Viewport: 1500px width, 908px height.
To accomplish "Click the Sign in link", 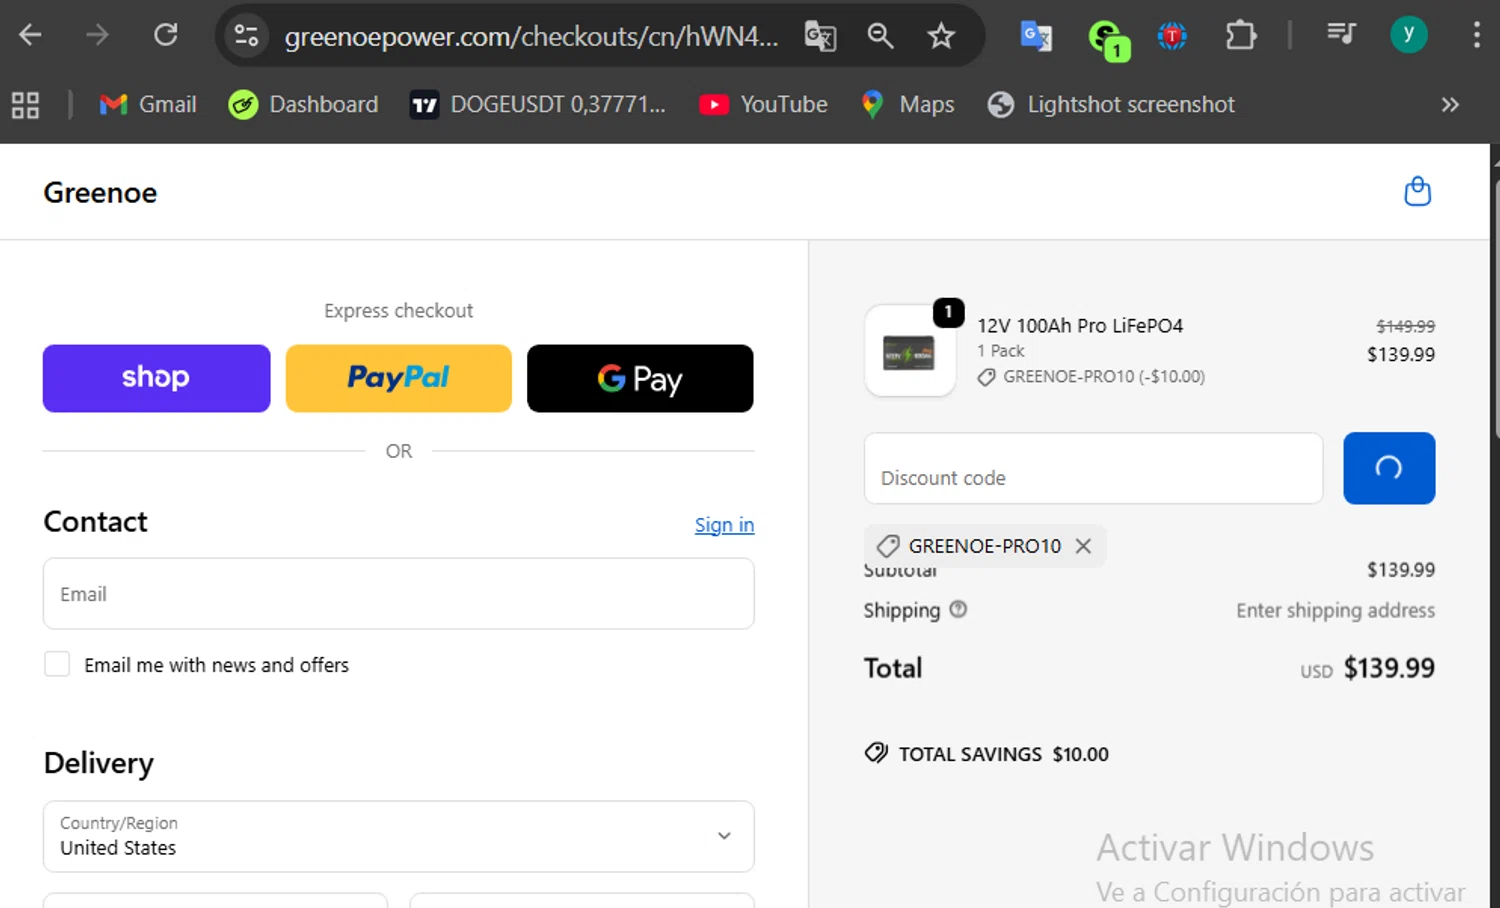I will (x=724, y=525).
